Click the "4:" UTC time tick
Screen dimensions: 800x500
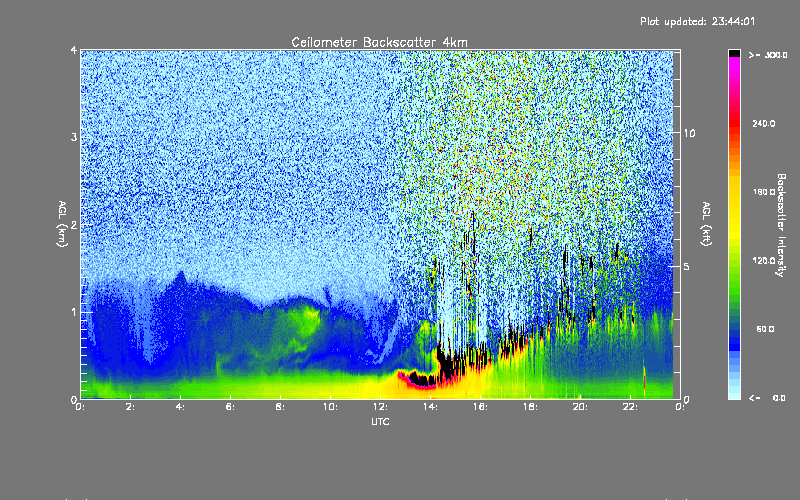click(180, 407)
